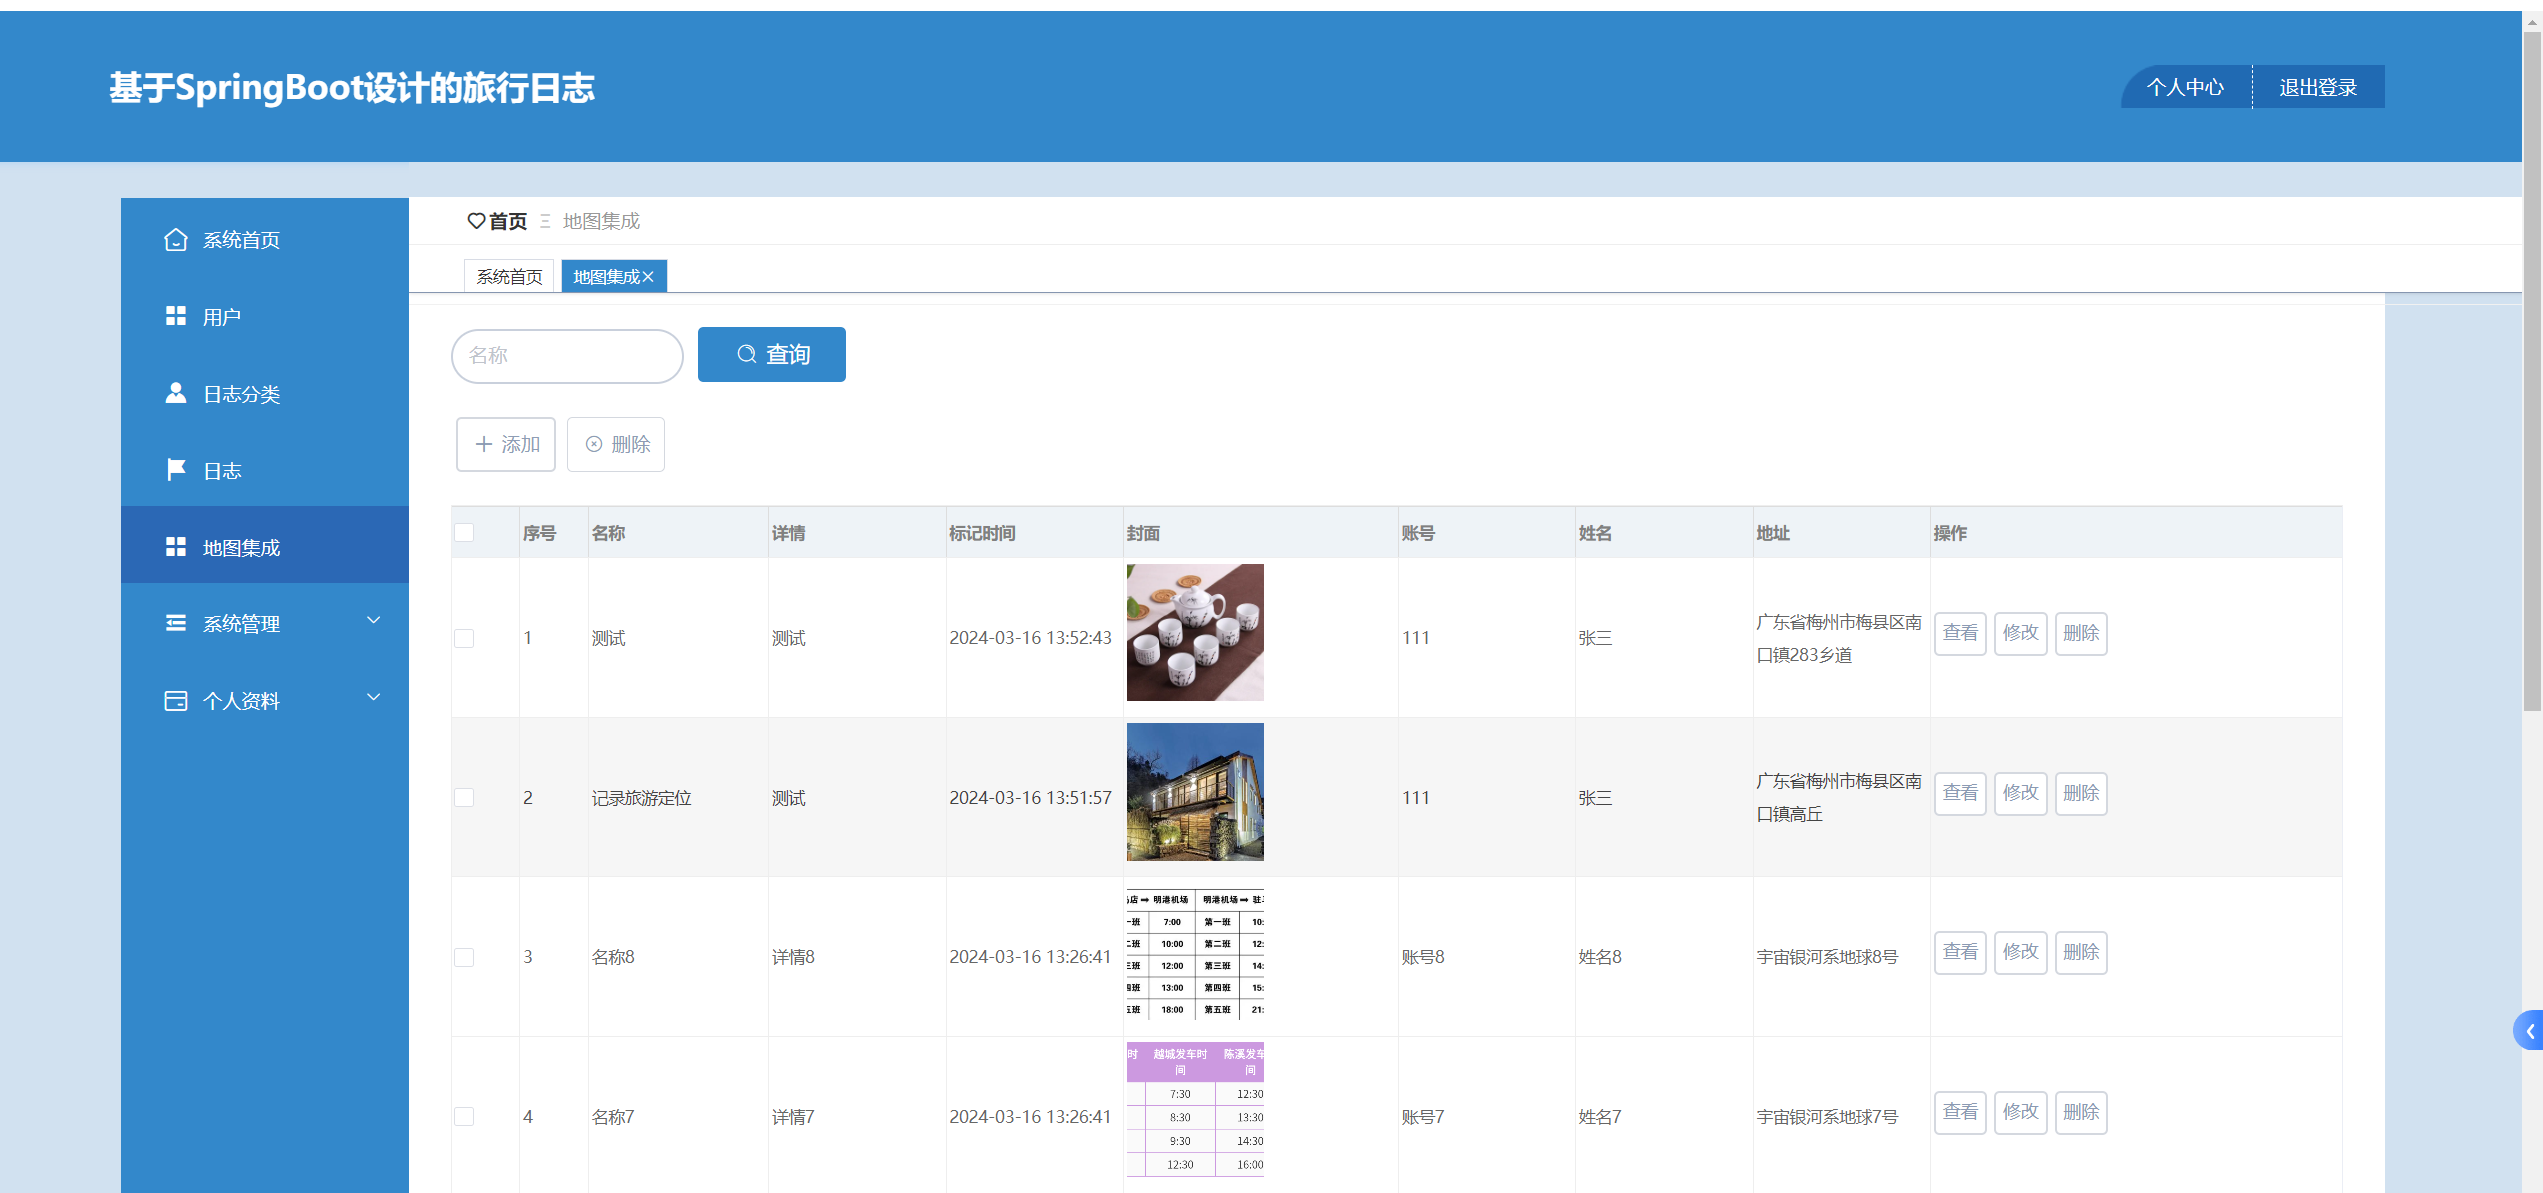Click the teapot cover thumbnail on row 1
2543x1193 pixels.
(1194, 631)
